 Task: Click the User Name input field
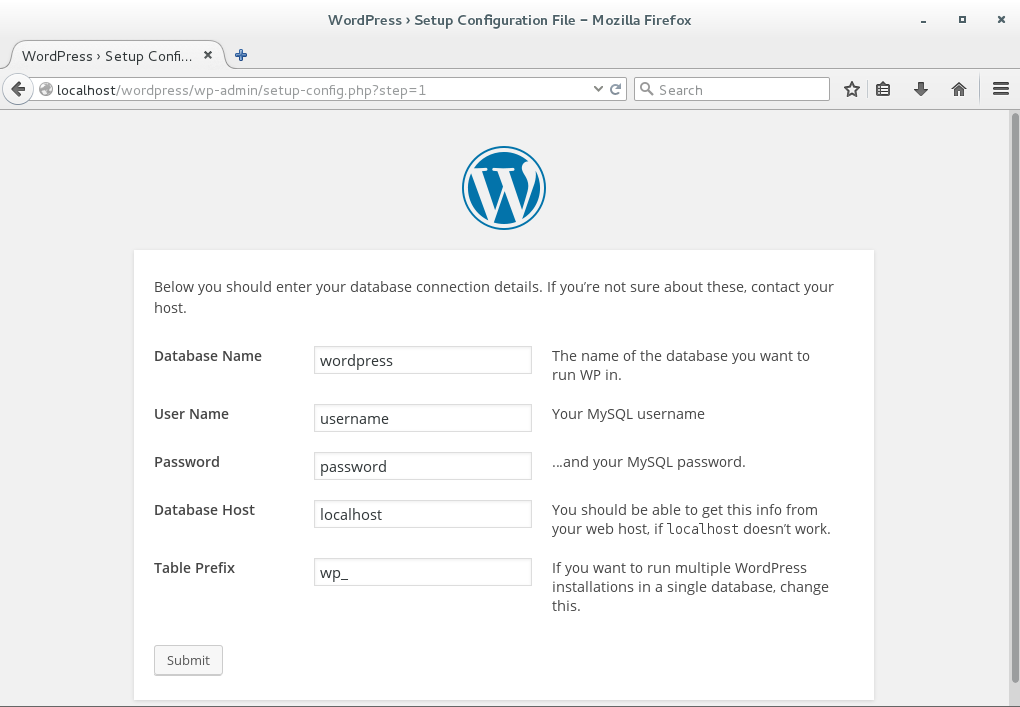pos(423,418)
